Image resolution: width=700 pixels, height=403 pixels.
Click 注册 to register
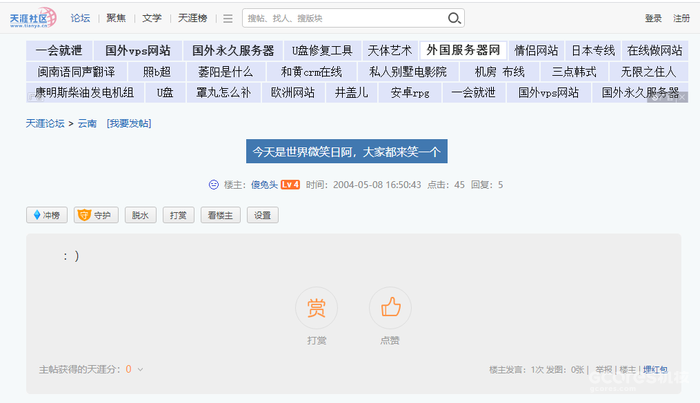click(681, 18)
